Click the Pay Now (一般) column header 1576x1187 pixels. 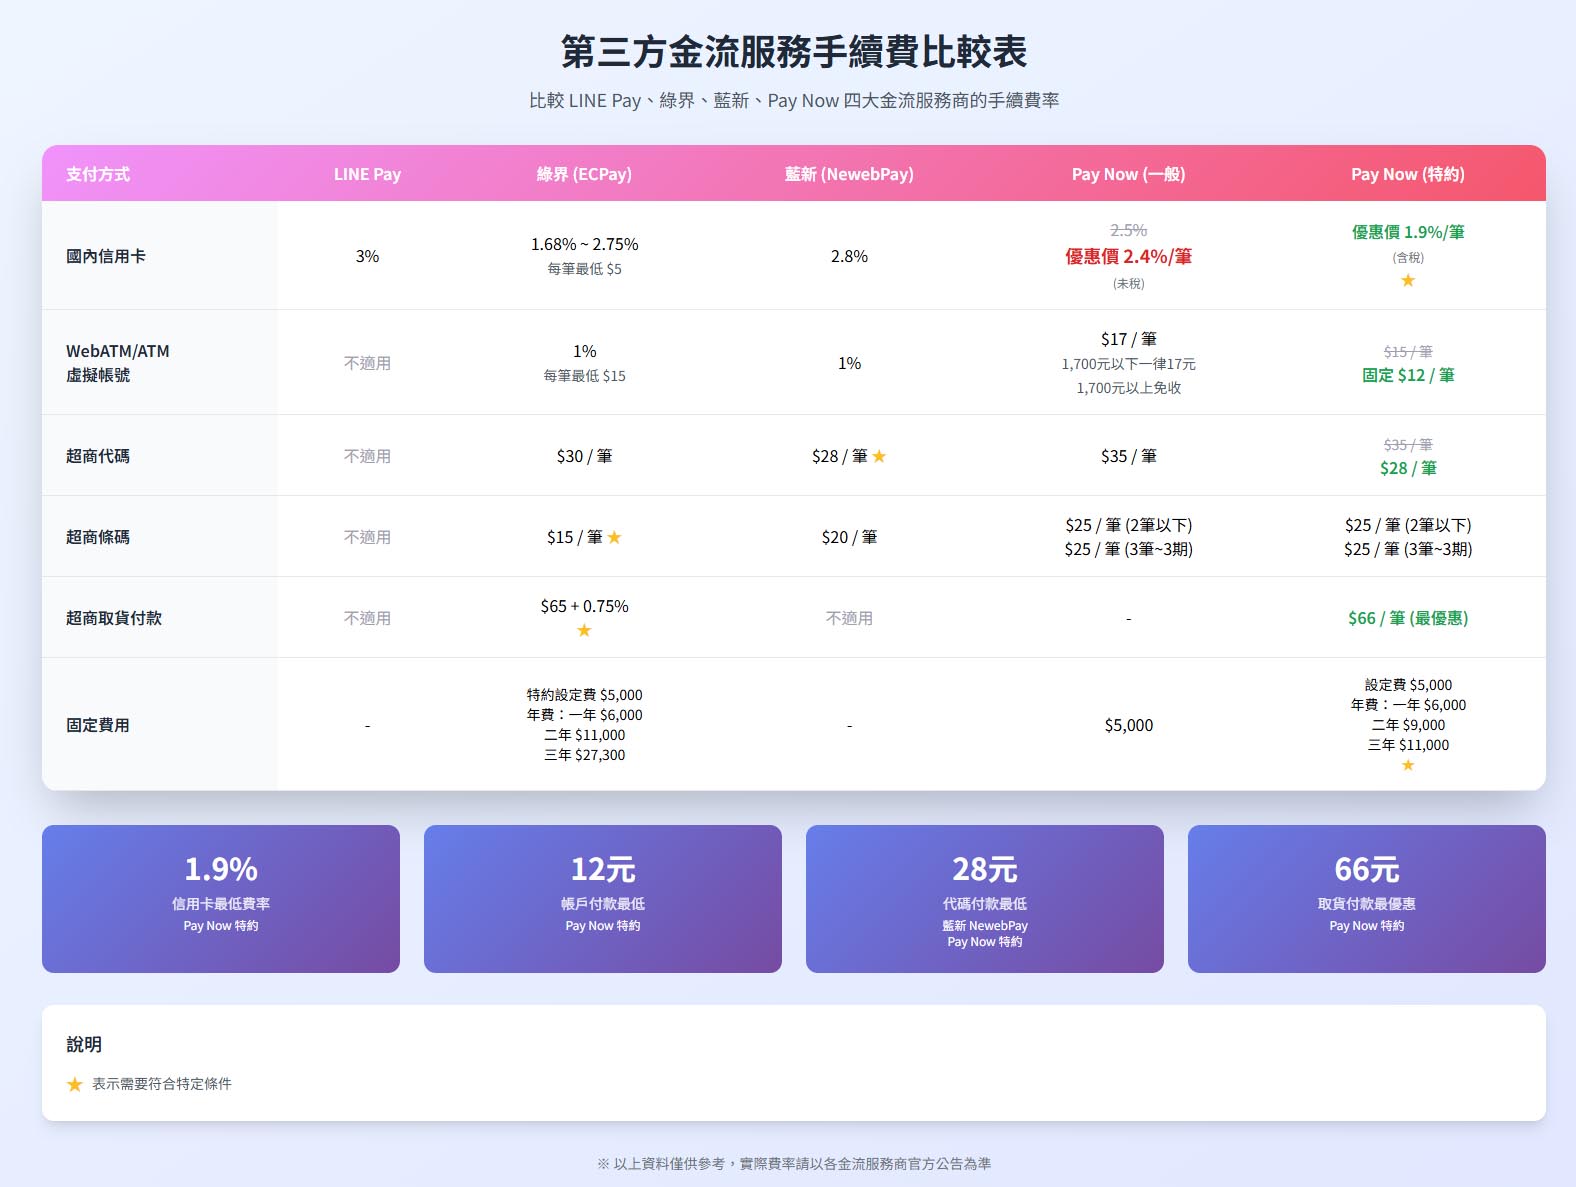(1128, 174)
